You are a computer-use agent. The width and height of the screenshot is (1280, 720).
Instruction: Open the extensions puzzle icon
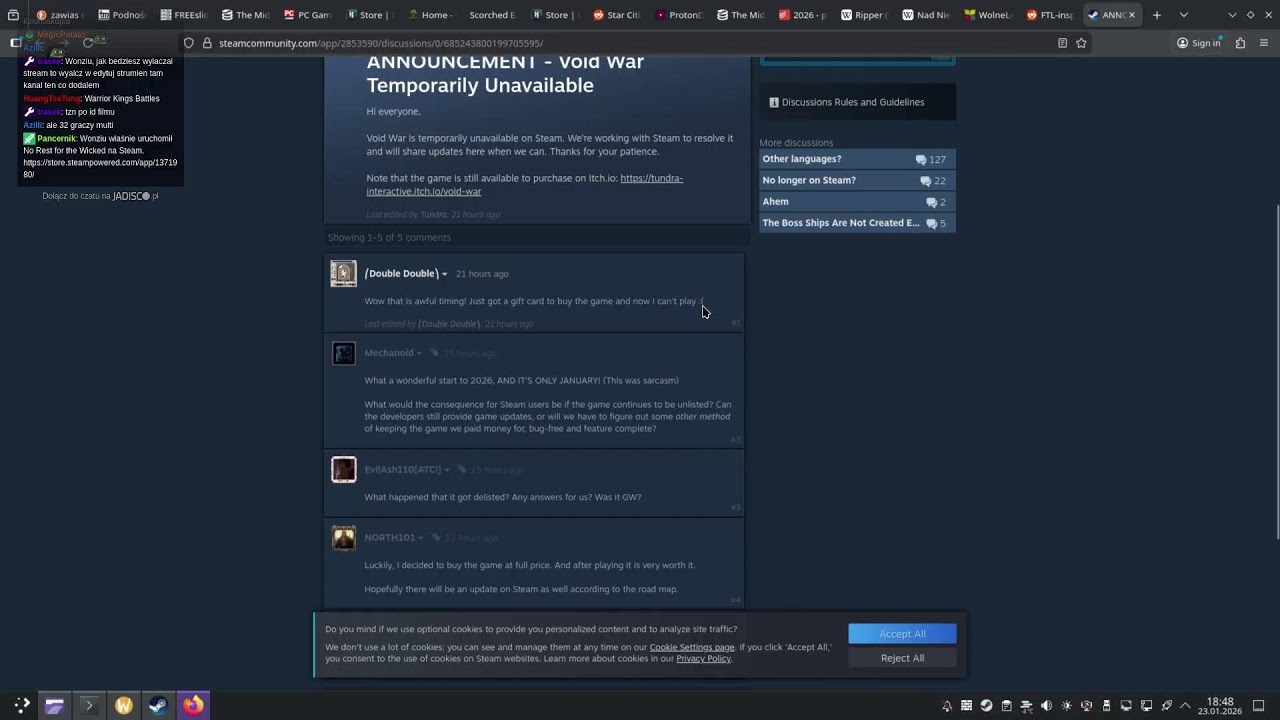point(1240,43)
